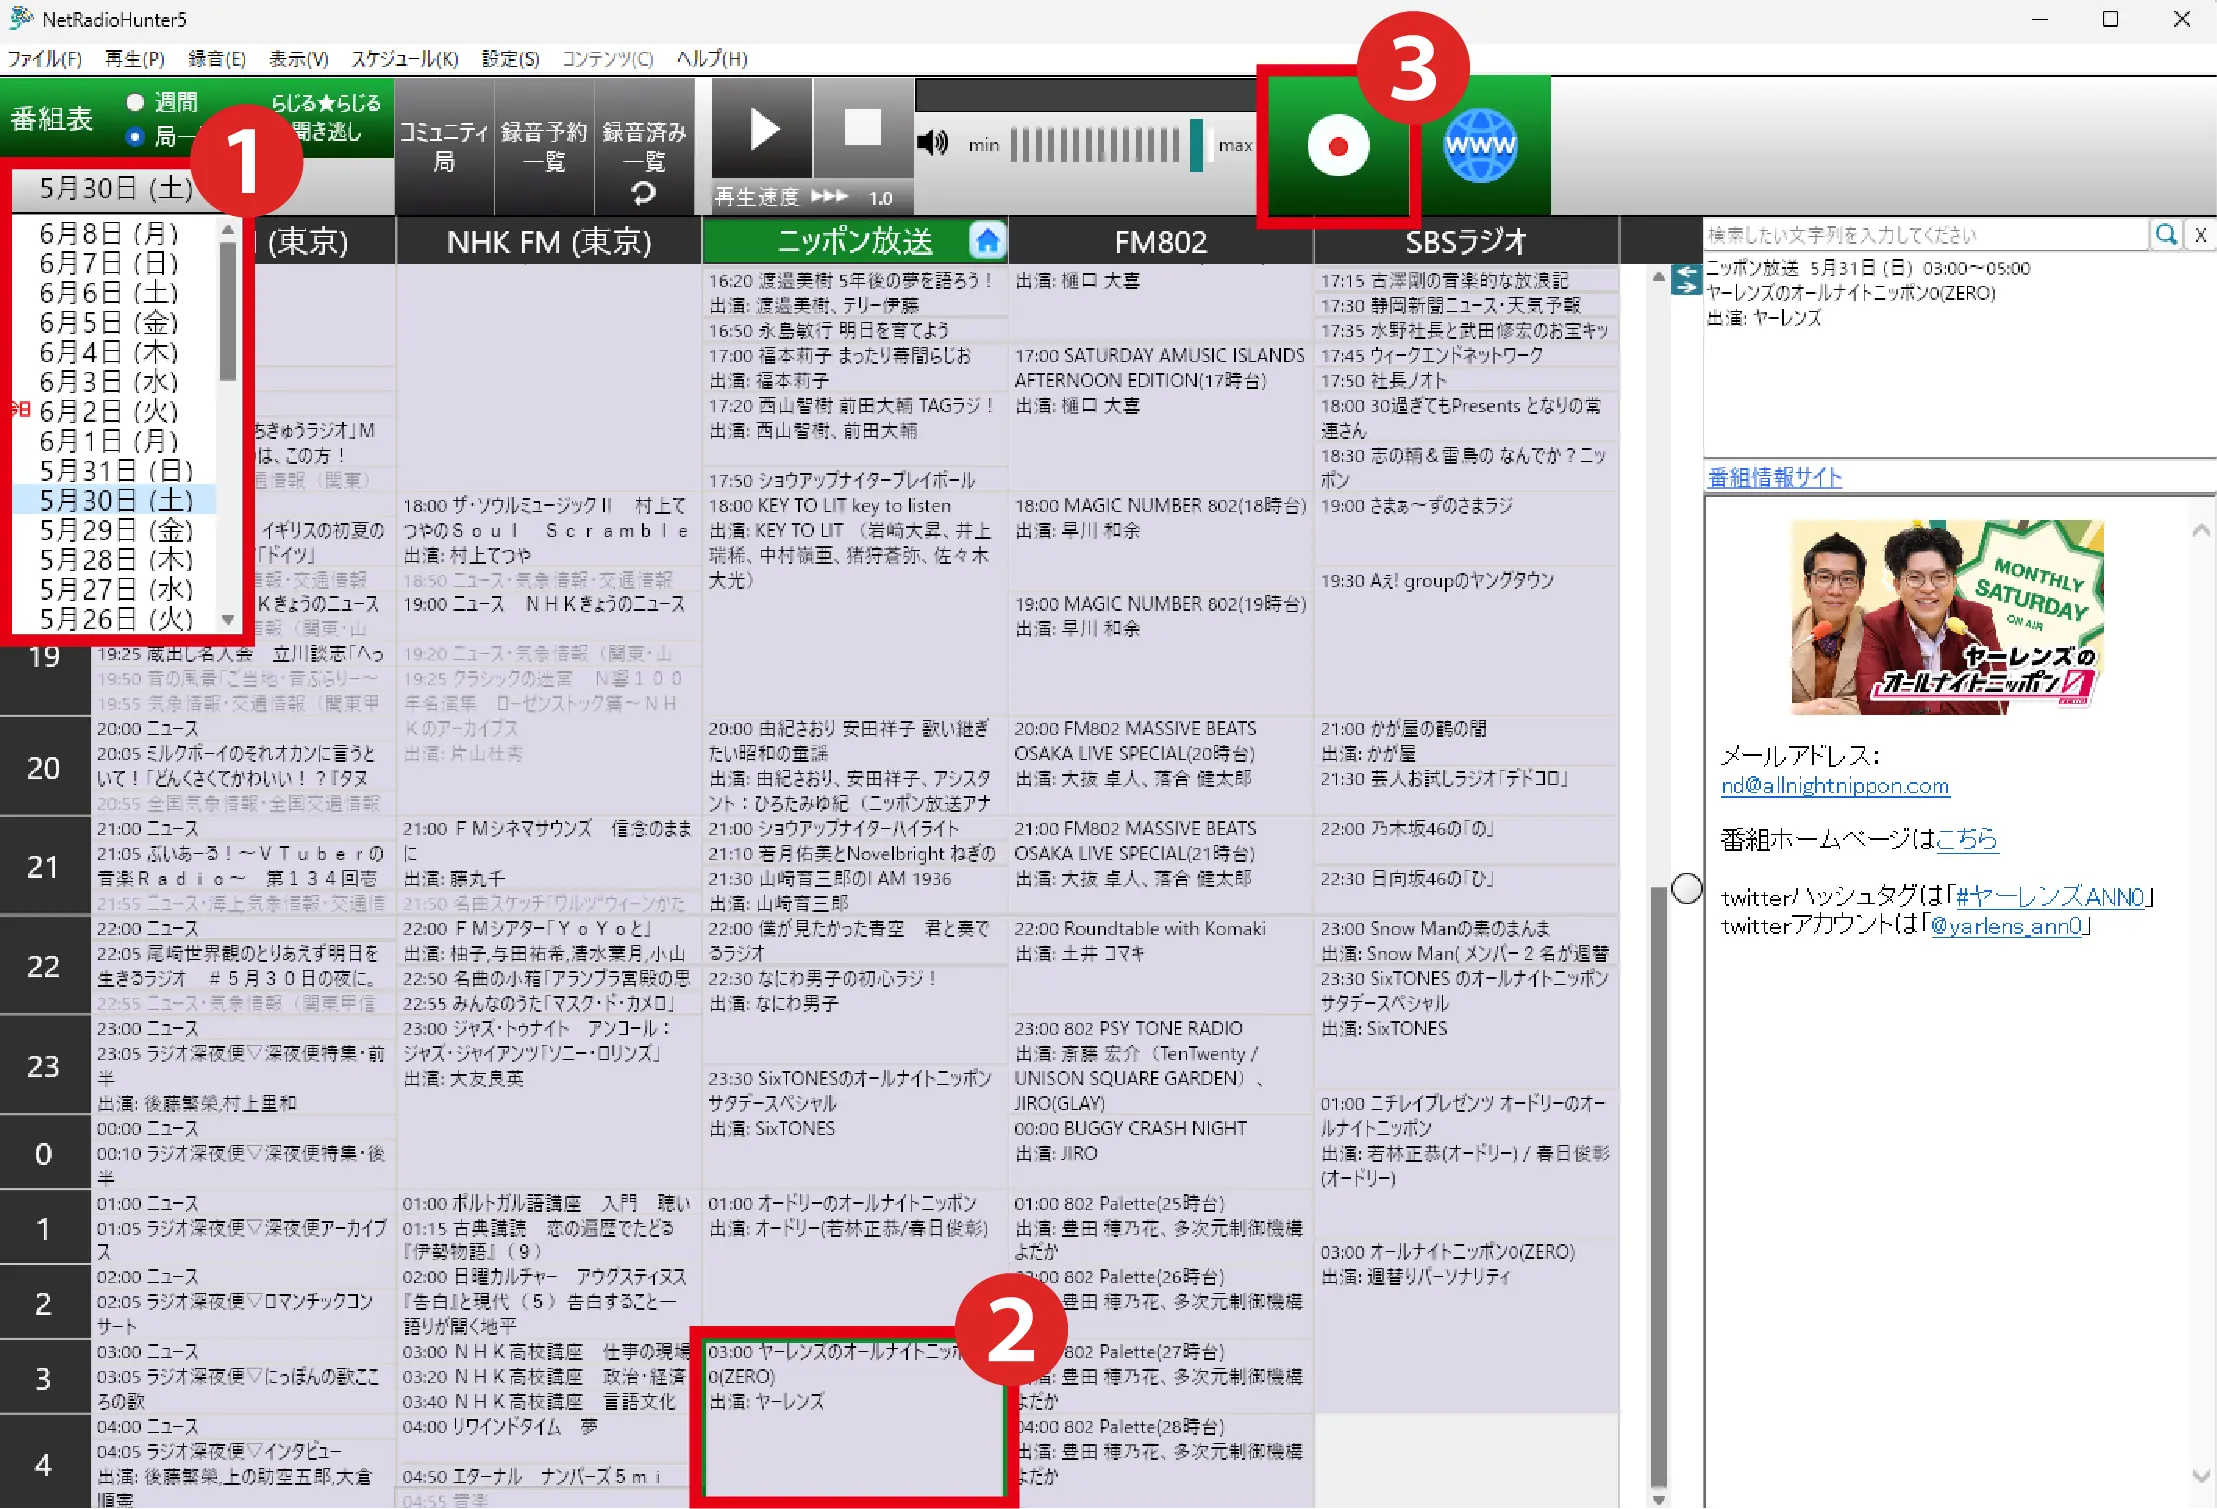The width and height of the screenshot is (2217, 1509).
Task: Select the NHK FM (東京) station header
Action: [x=548, y=241]
